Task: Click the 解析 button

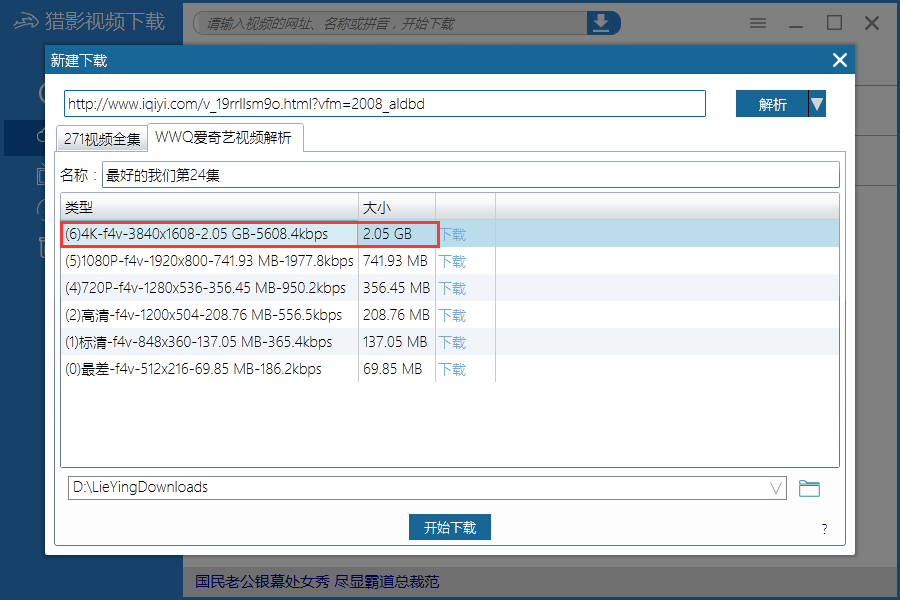Action: [772, 104]
